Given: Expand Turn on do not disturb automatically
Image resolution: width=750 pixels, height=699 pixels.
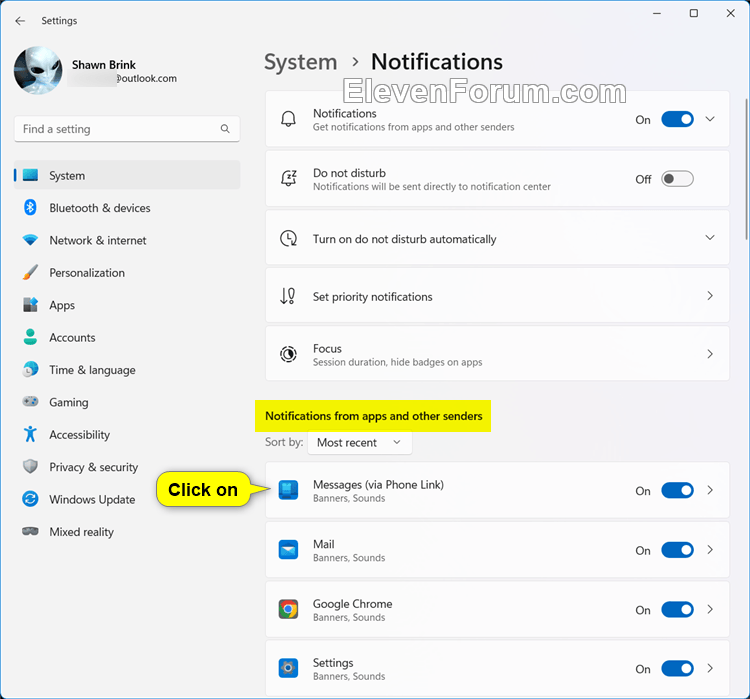Looking at the screenshot, I should pos(710,237).
